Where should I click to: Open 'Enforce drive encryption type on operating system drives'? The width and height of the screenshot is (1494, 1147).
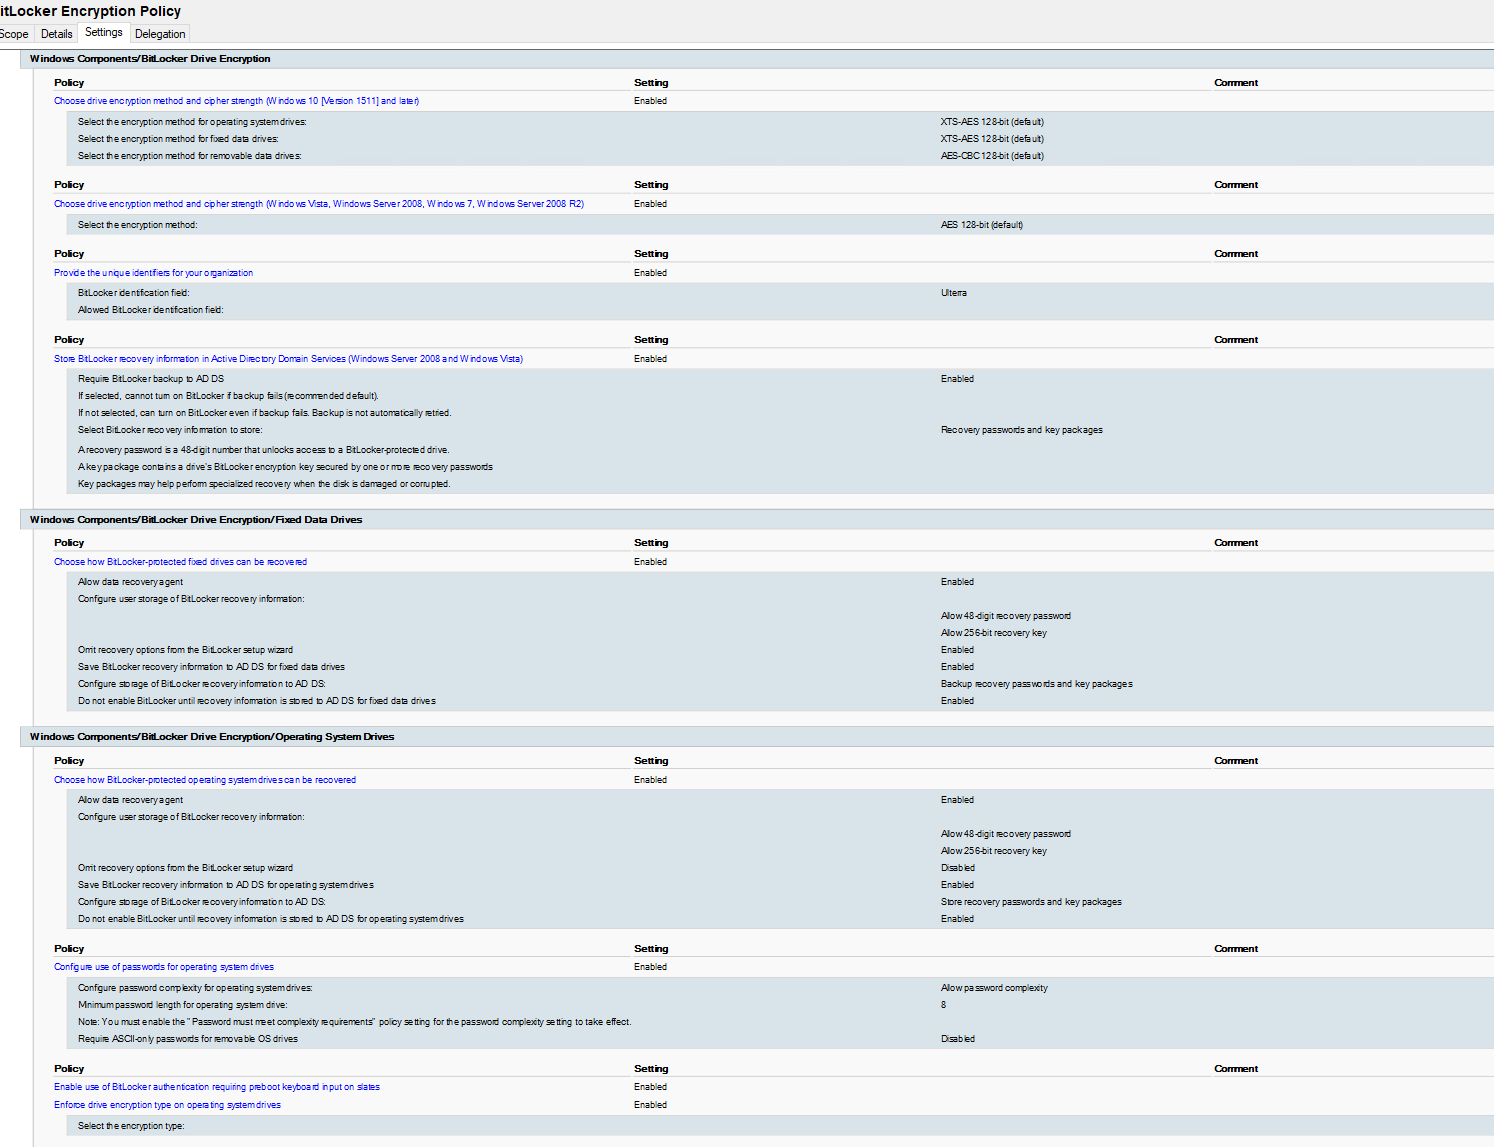[167, 1105]
